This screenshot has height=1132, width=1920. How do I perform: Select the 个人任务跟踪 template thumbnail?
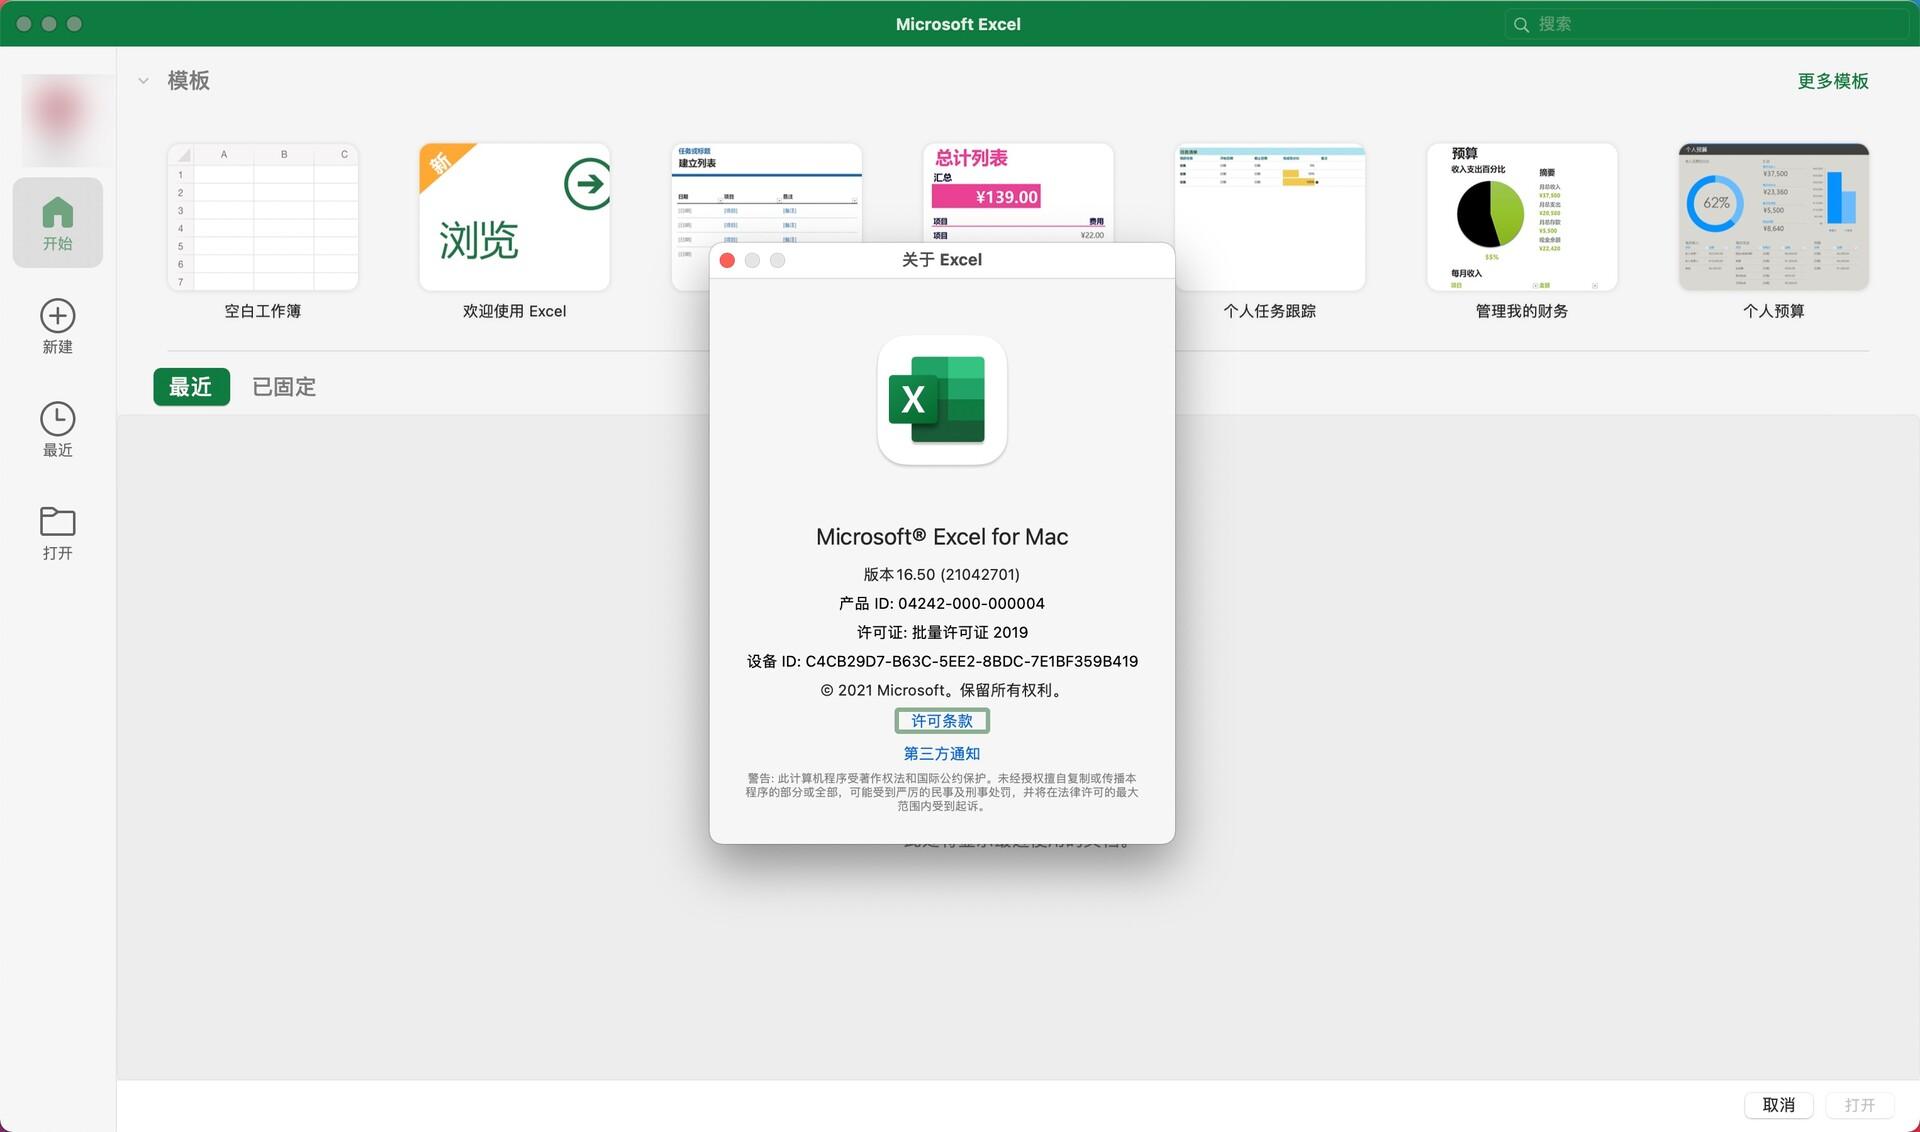point(1270,217)
